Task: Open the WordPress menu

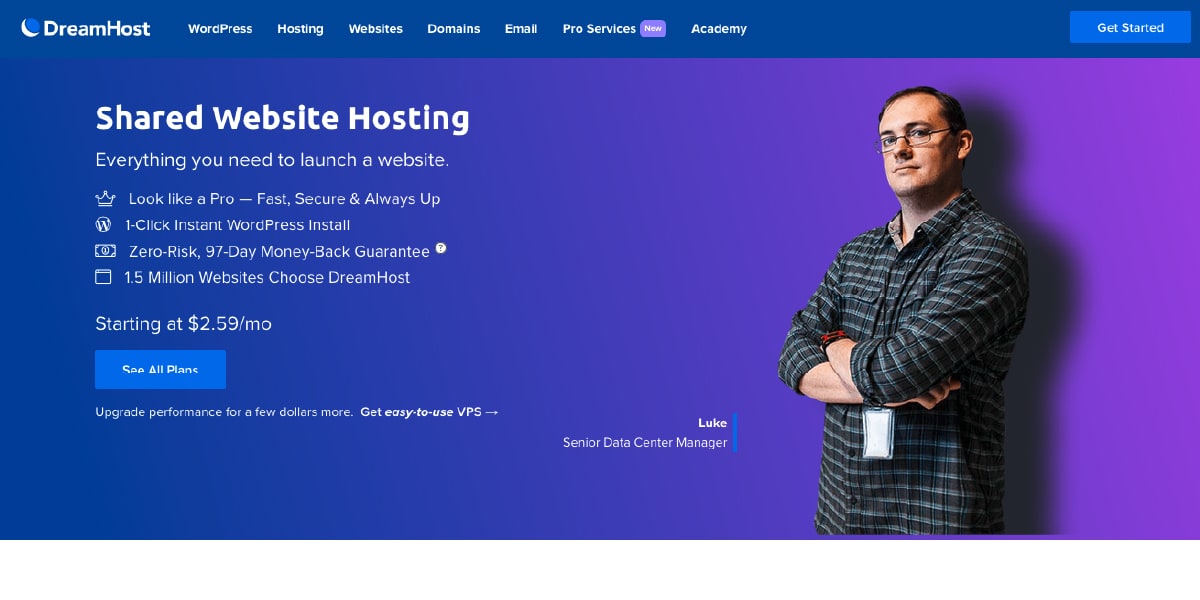Action: tap(220, 29)
